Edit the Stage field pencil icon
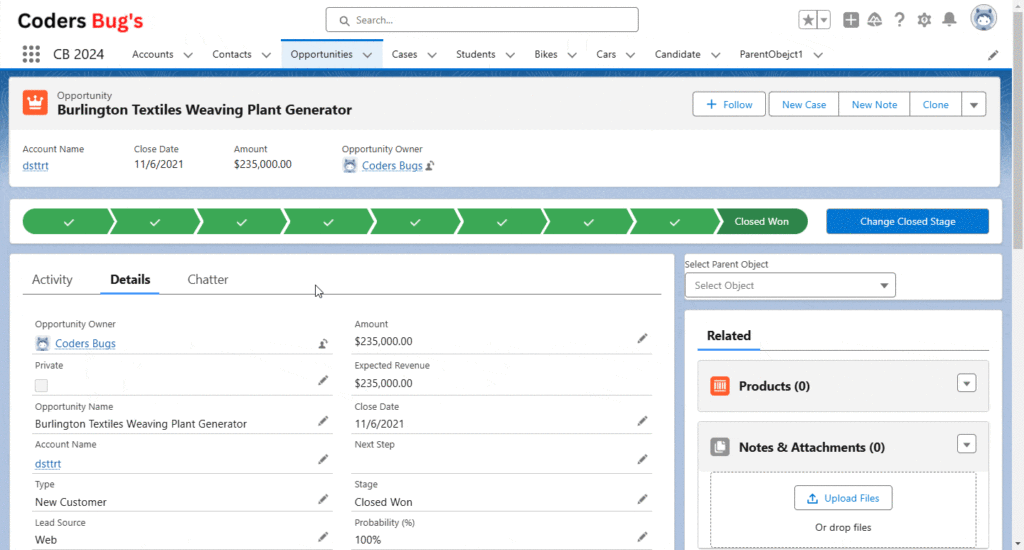Image resolution: width=1024 pixels, height=550 pixels. 643,499
